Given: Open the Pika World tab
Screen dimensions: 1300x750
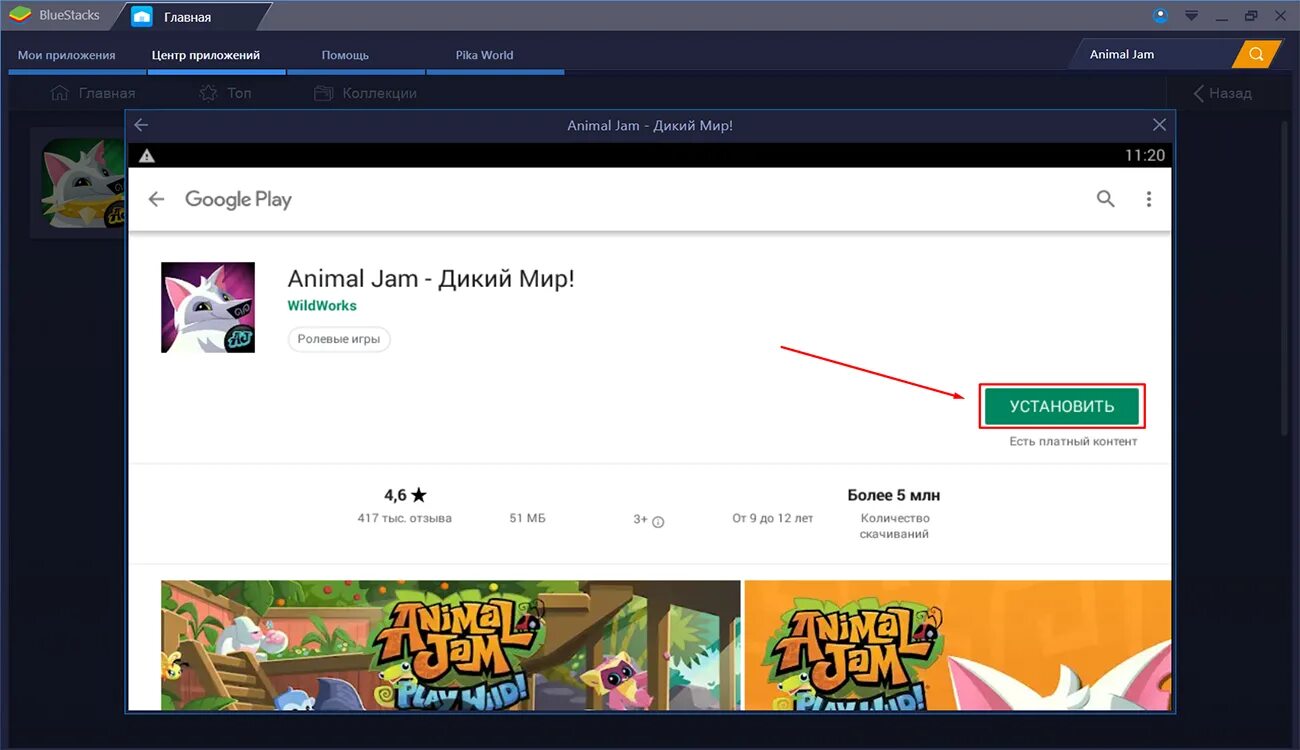Looking at the screenshot, I should pos(484,55).
